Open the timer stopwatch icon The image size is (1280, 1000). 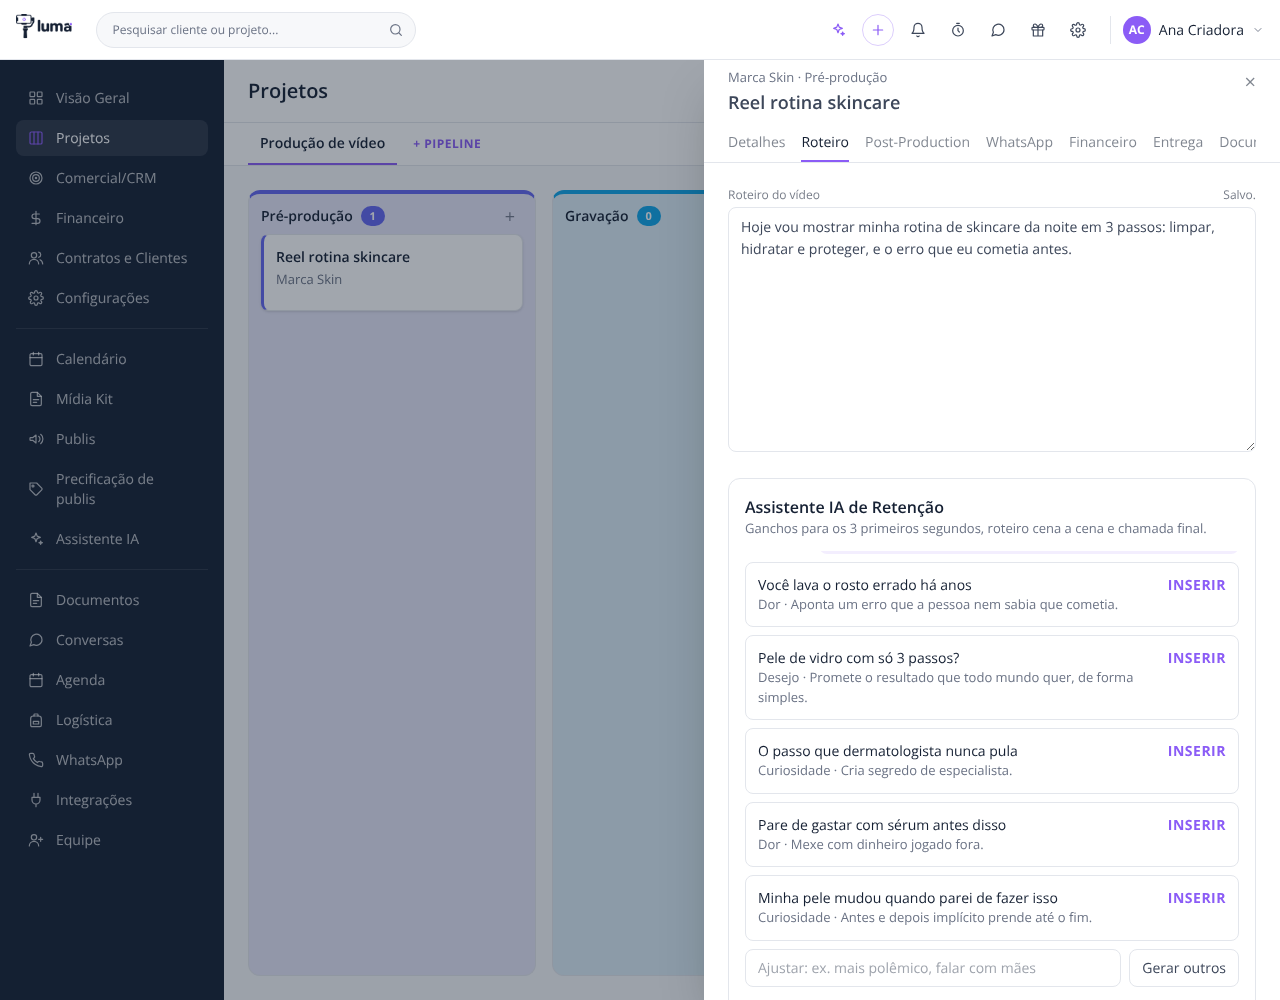click(958, 30)
